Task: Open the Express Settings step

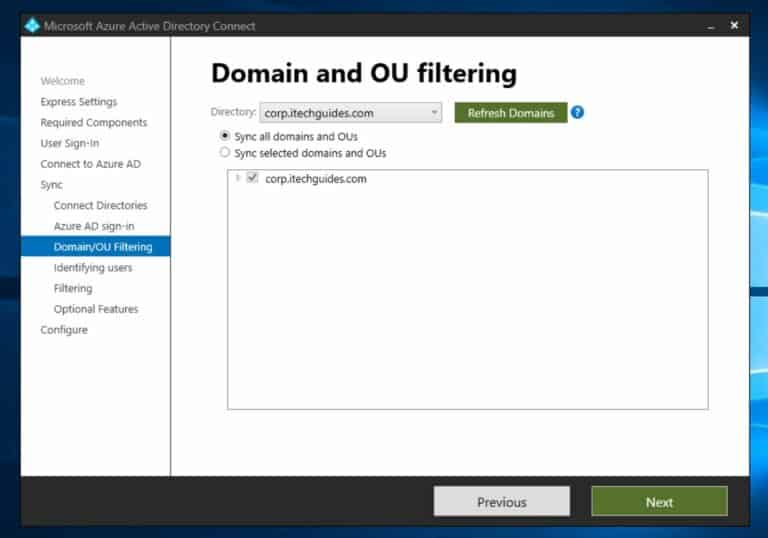Action: [x=79, y=102]
